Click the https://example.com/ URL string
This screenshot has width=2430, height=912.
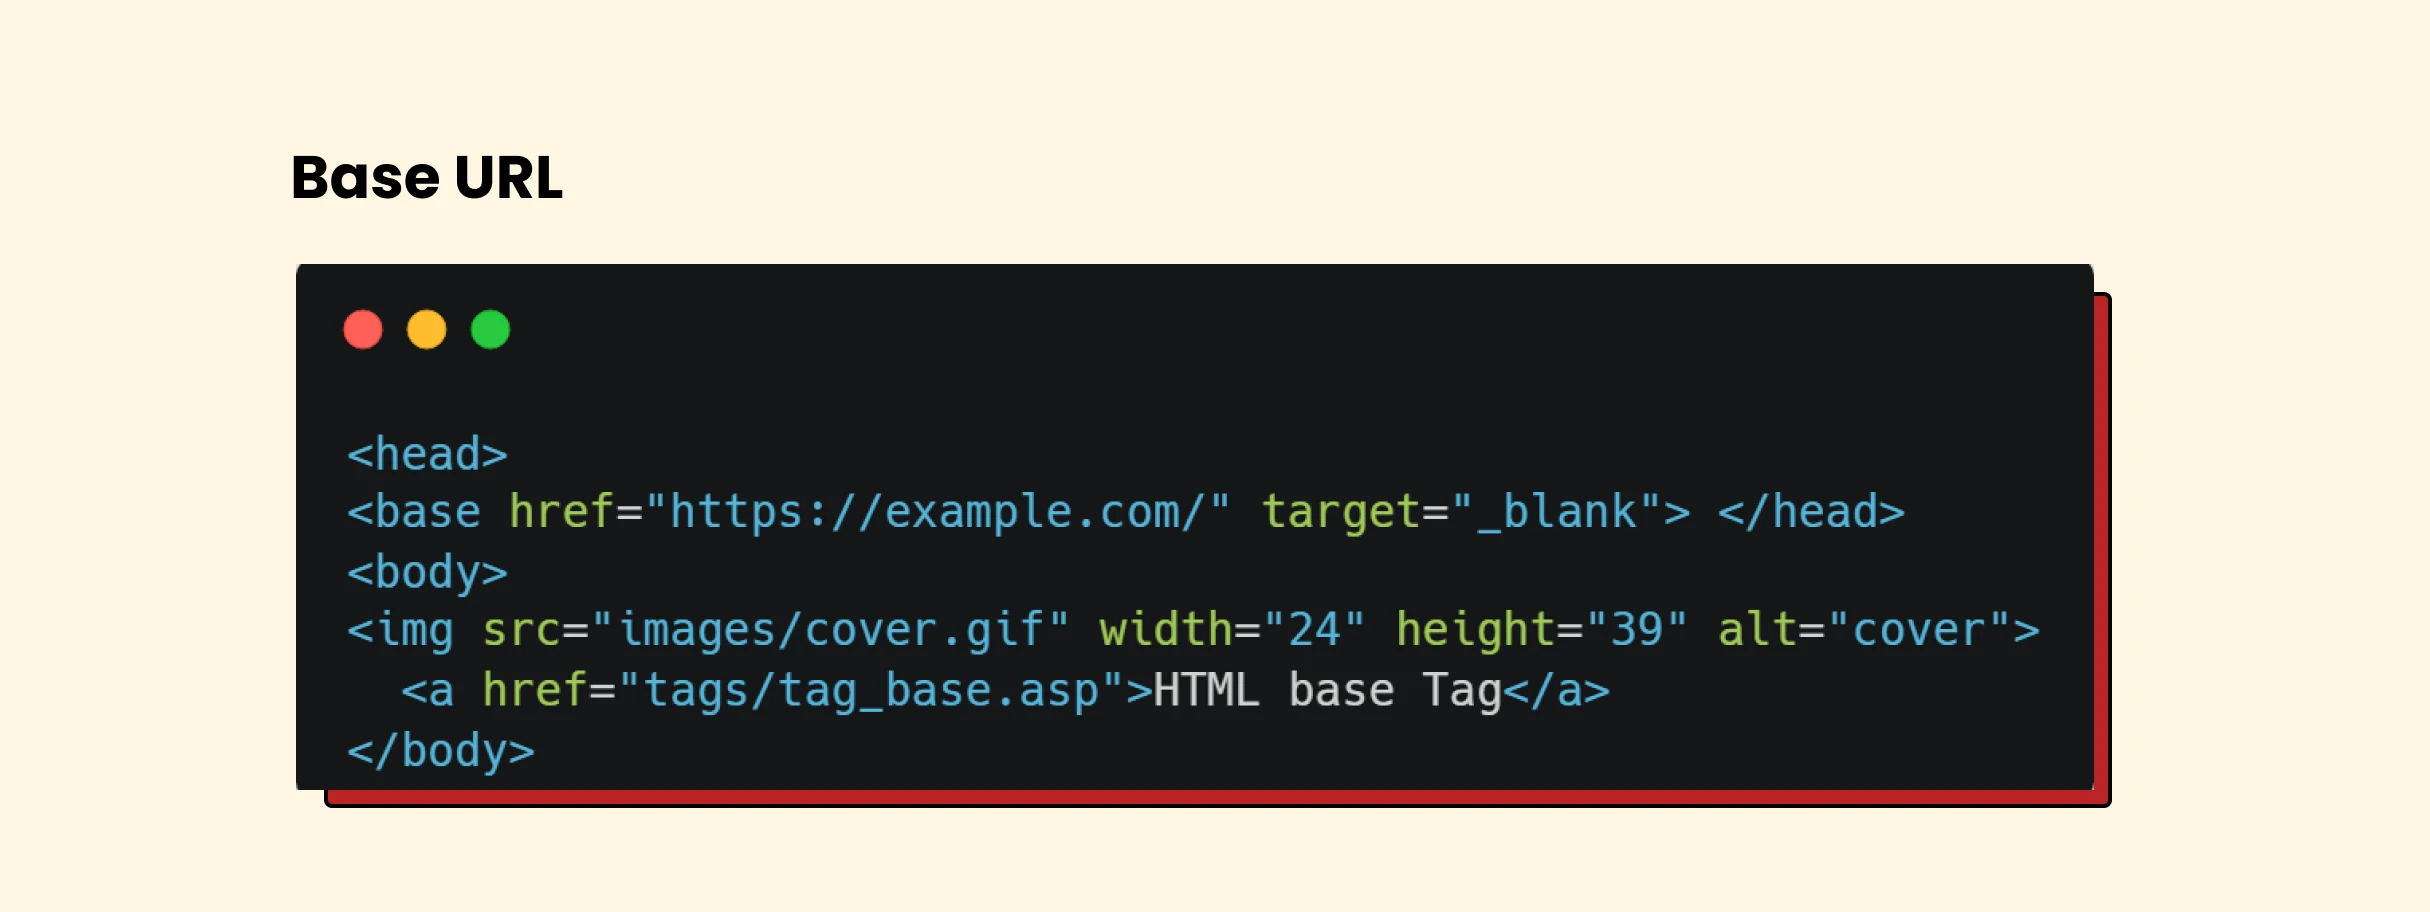(x=938, y=512)
